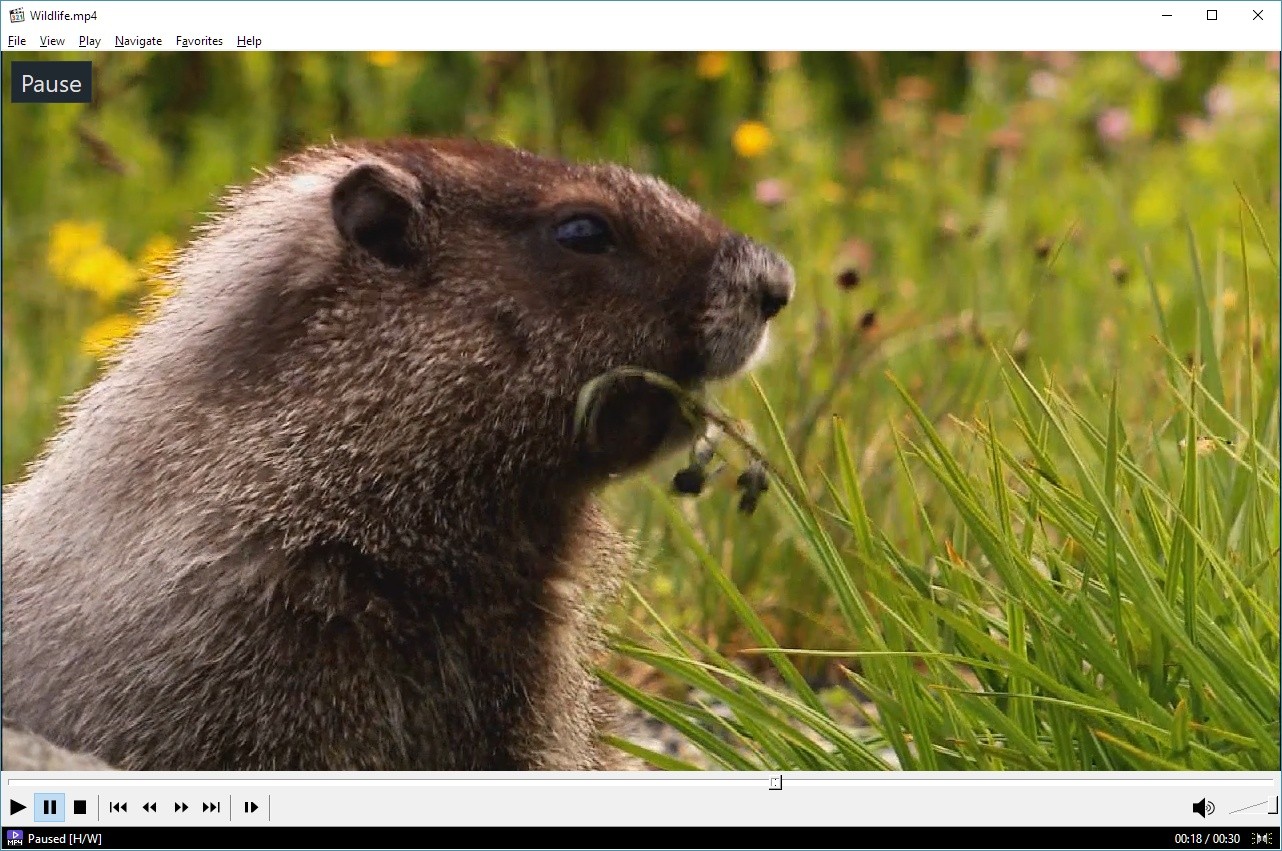This screenshot has width=1282, height=851.
Task: Click the Pause button in the toolbar
Action: click(x=49, y=807)
